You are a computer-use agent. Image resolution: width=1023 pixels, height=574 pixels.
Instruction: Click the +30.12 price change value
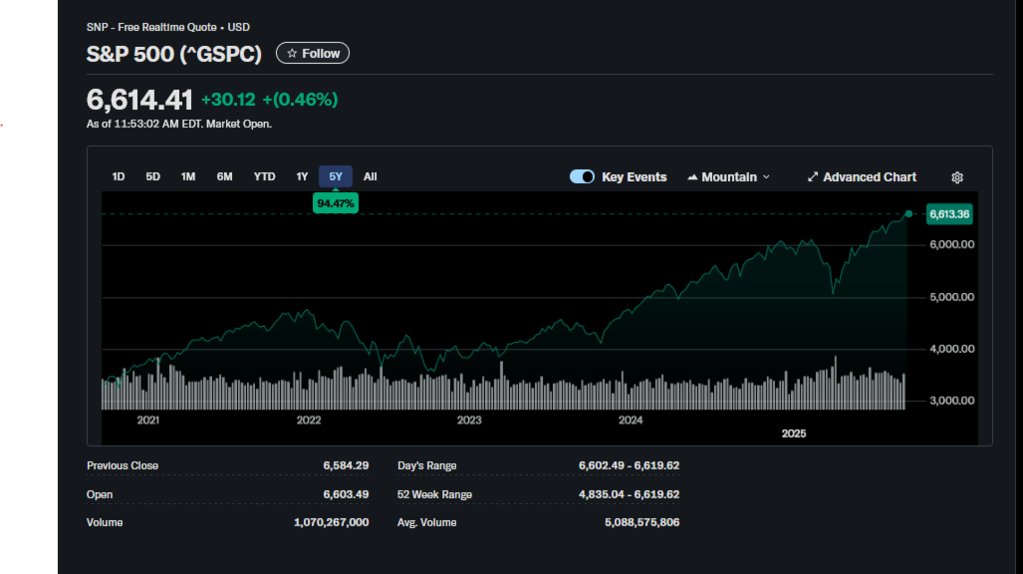(x=228, y=100)
